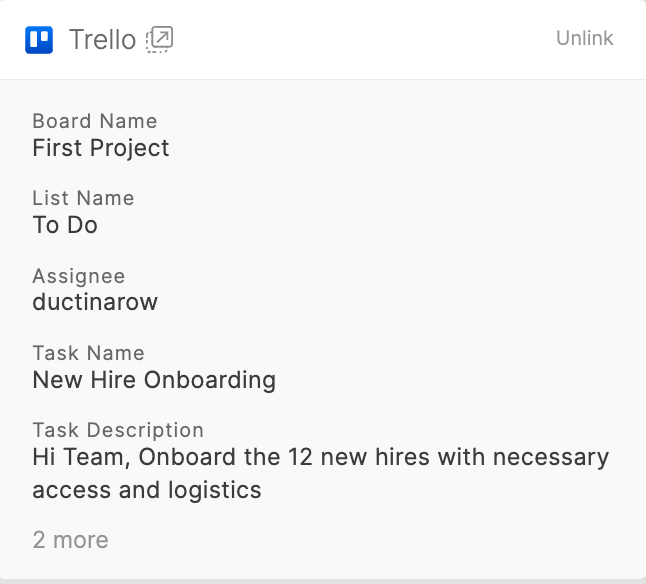The height and width of the screenshot is (584, 646).
Task: Click the 'New Hire Onboarding' task name
Action: click(x=154, y=380)
